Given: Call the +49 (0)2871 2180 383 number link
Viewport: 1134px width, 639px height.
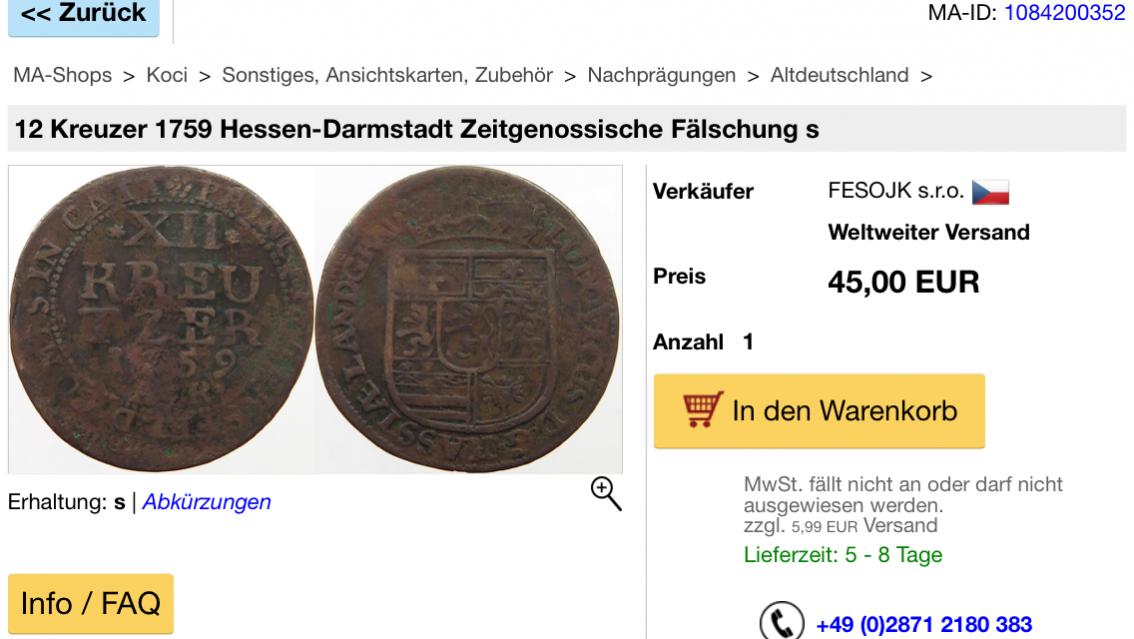Looking at the screenshot, I should (924, 625).
